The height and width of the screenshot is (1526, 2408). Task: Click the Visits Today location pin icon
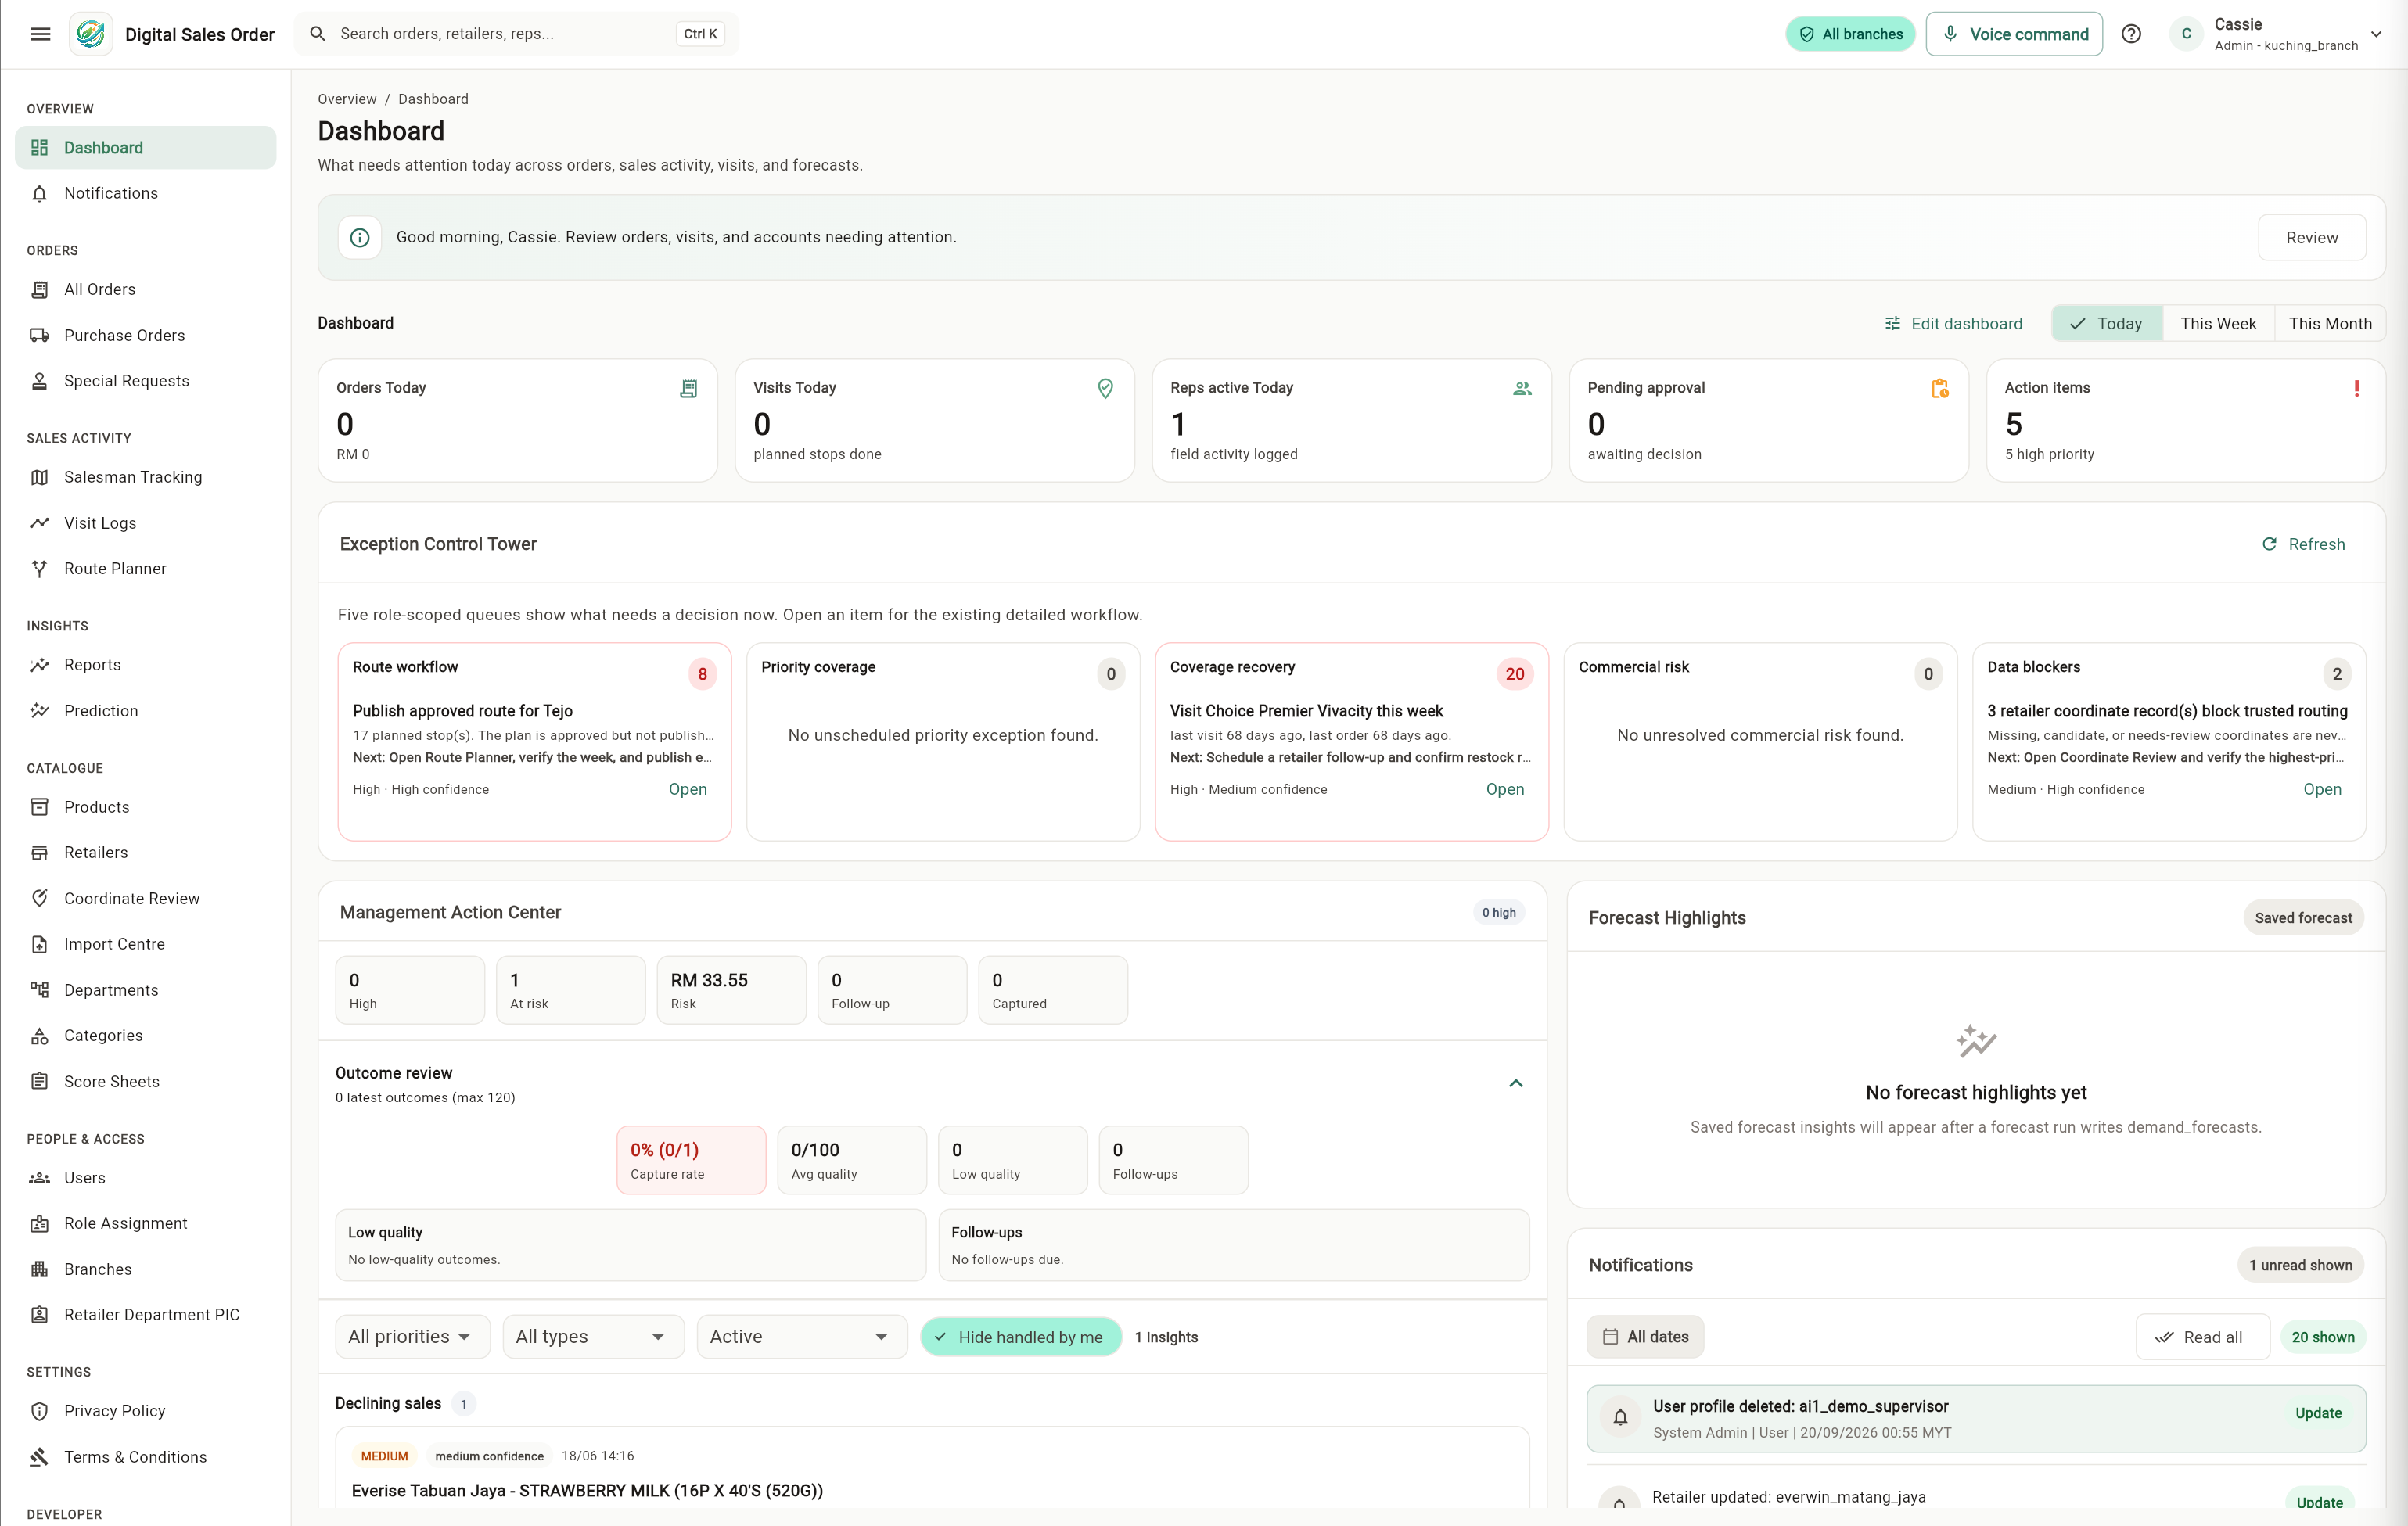1105,388
